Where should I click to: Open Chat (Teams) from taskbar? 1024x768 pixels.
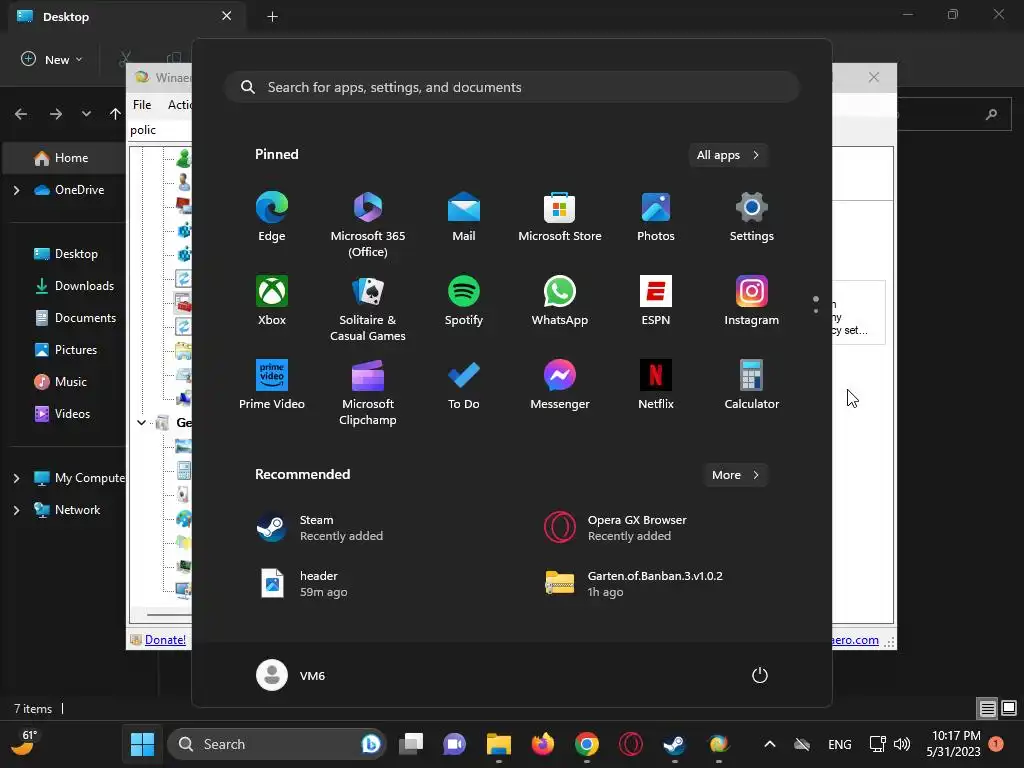click(x=455, y=744)
